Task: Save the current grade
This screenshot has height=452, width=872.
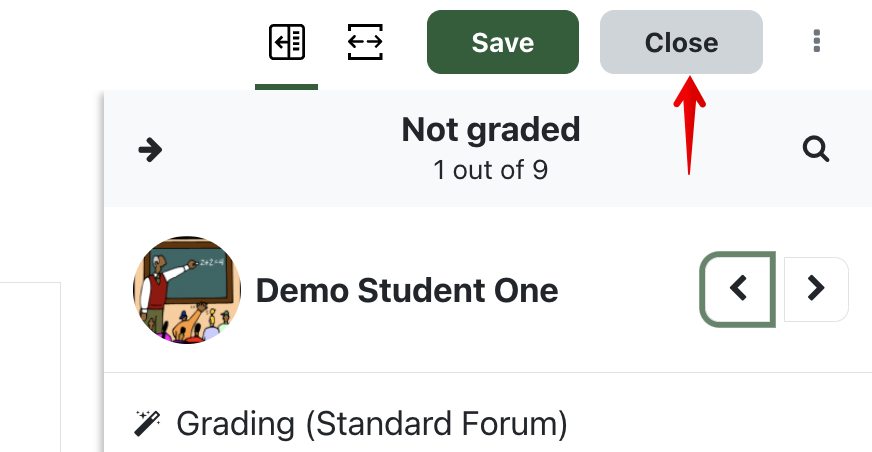Action: pyautogui.click(x=502, y=42)
